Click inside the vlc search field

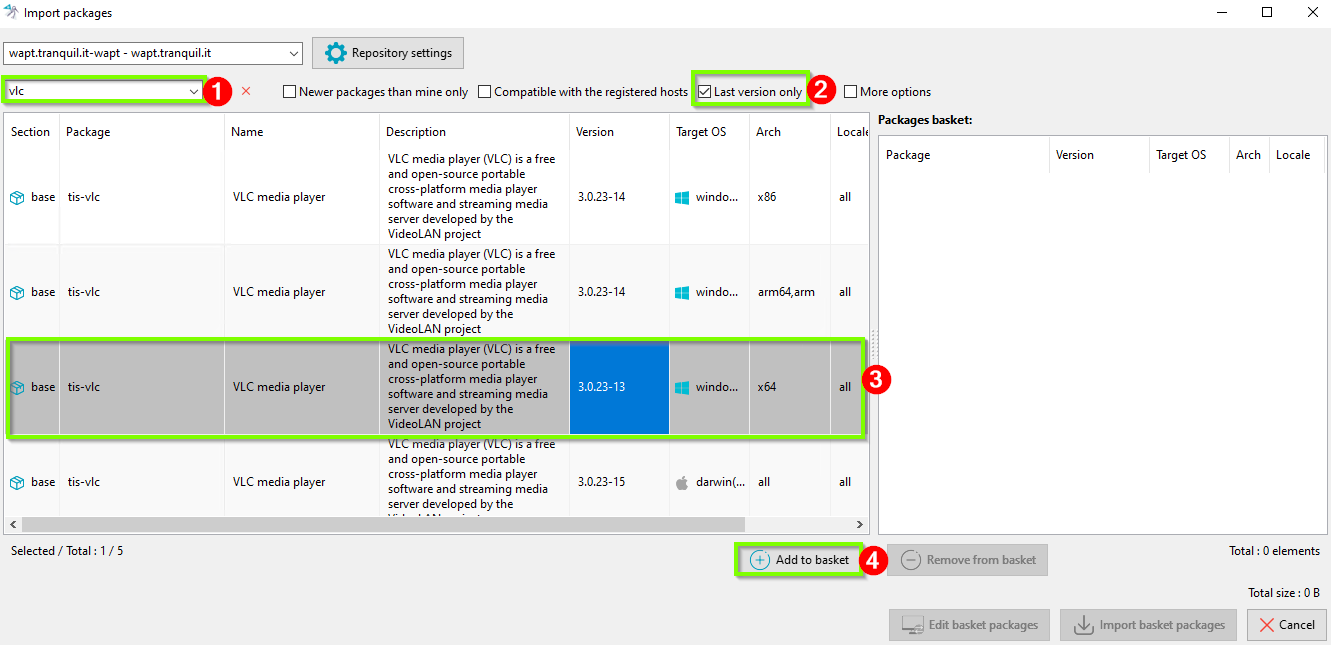point(95,91)
